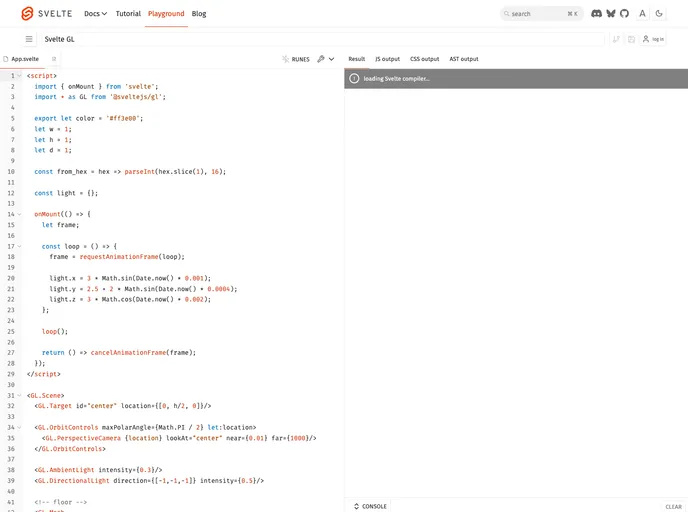Click the 'loading Svelte compiler...' message
The width and height of the screenshot is (688, 512).
click(397, 79)
